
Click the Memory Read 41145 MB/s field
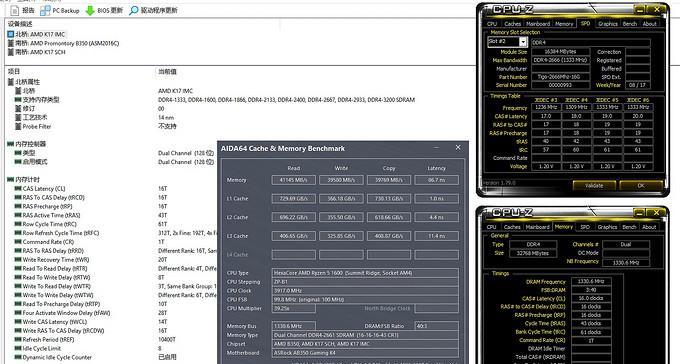[x=294, y=180]
